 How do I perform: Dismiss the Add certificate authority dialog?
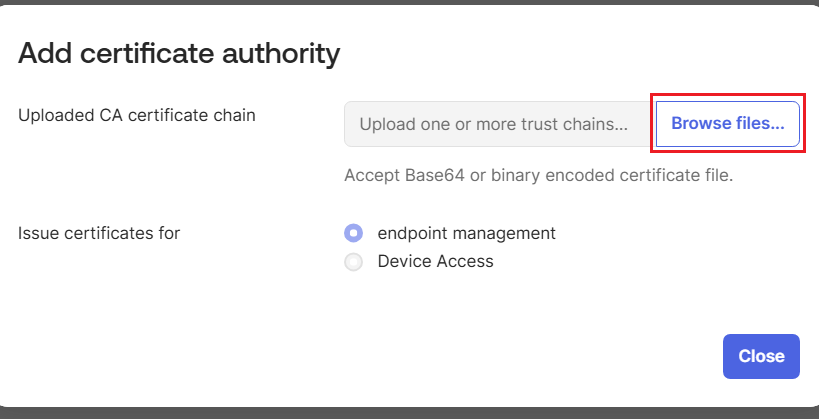pos(760,356)
